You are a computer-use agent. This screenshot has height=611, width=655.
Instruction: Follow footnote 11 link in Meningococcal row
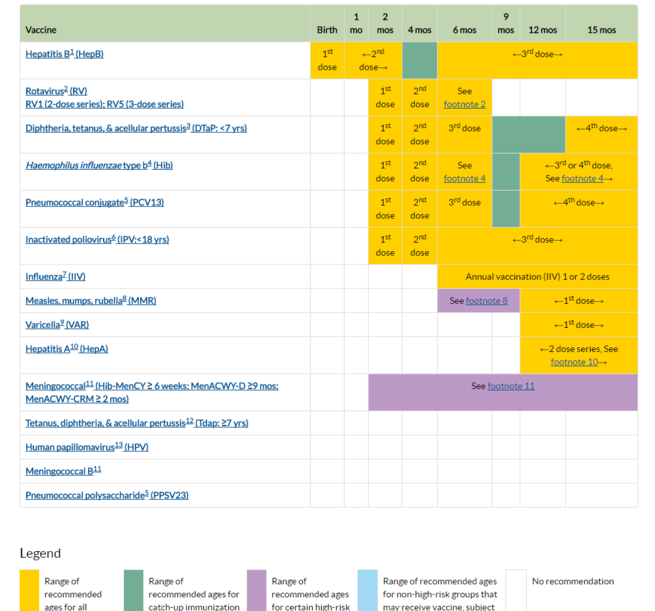[511, 386]
